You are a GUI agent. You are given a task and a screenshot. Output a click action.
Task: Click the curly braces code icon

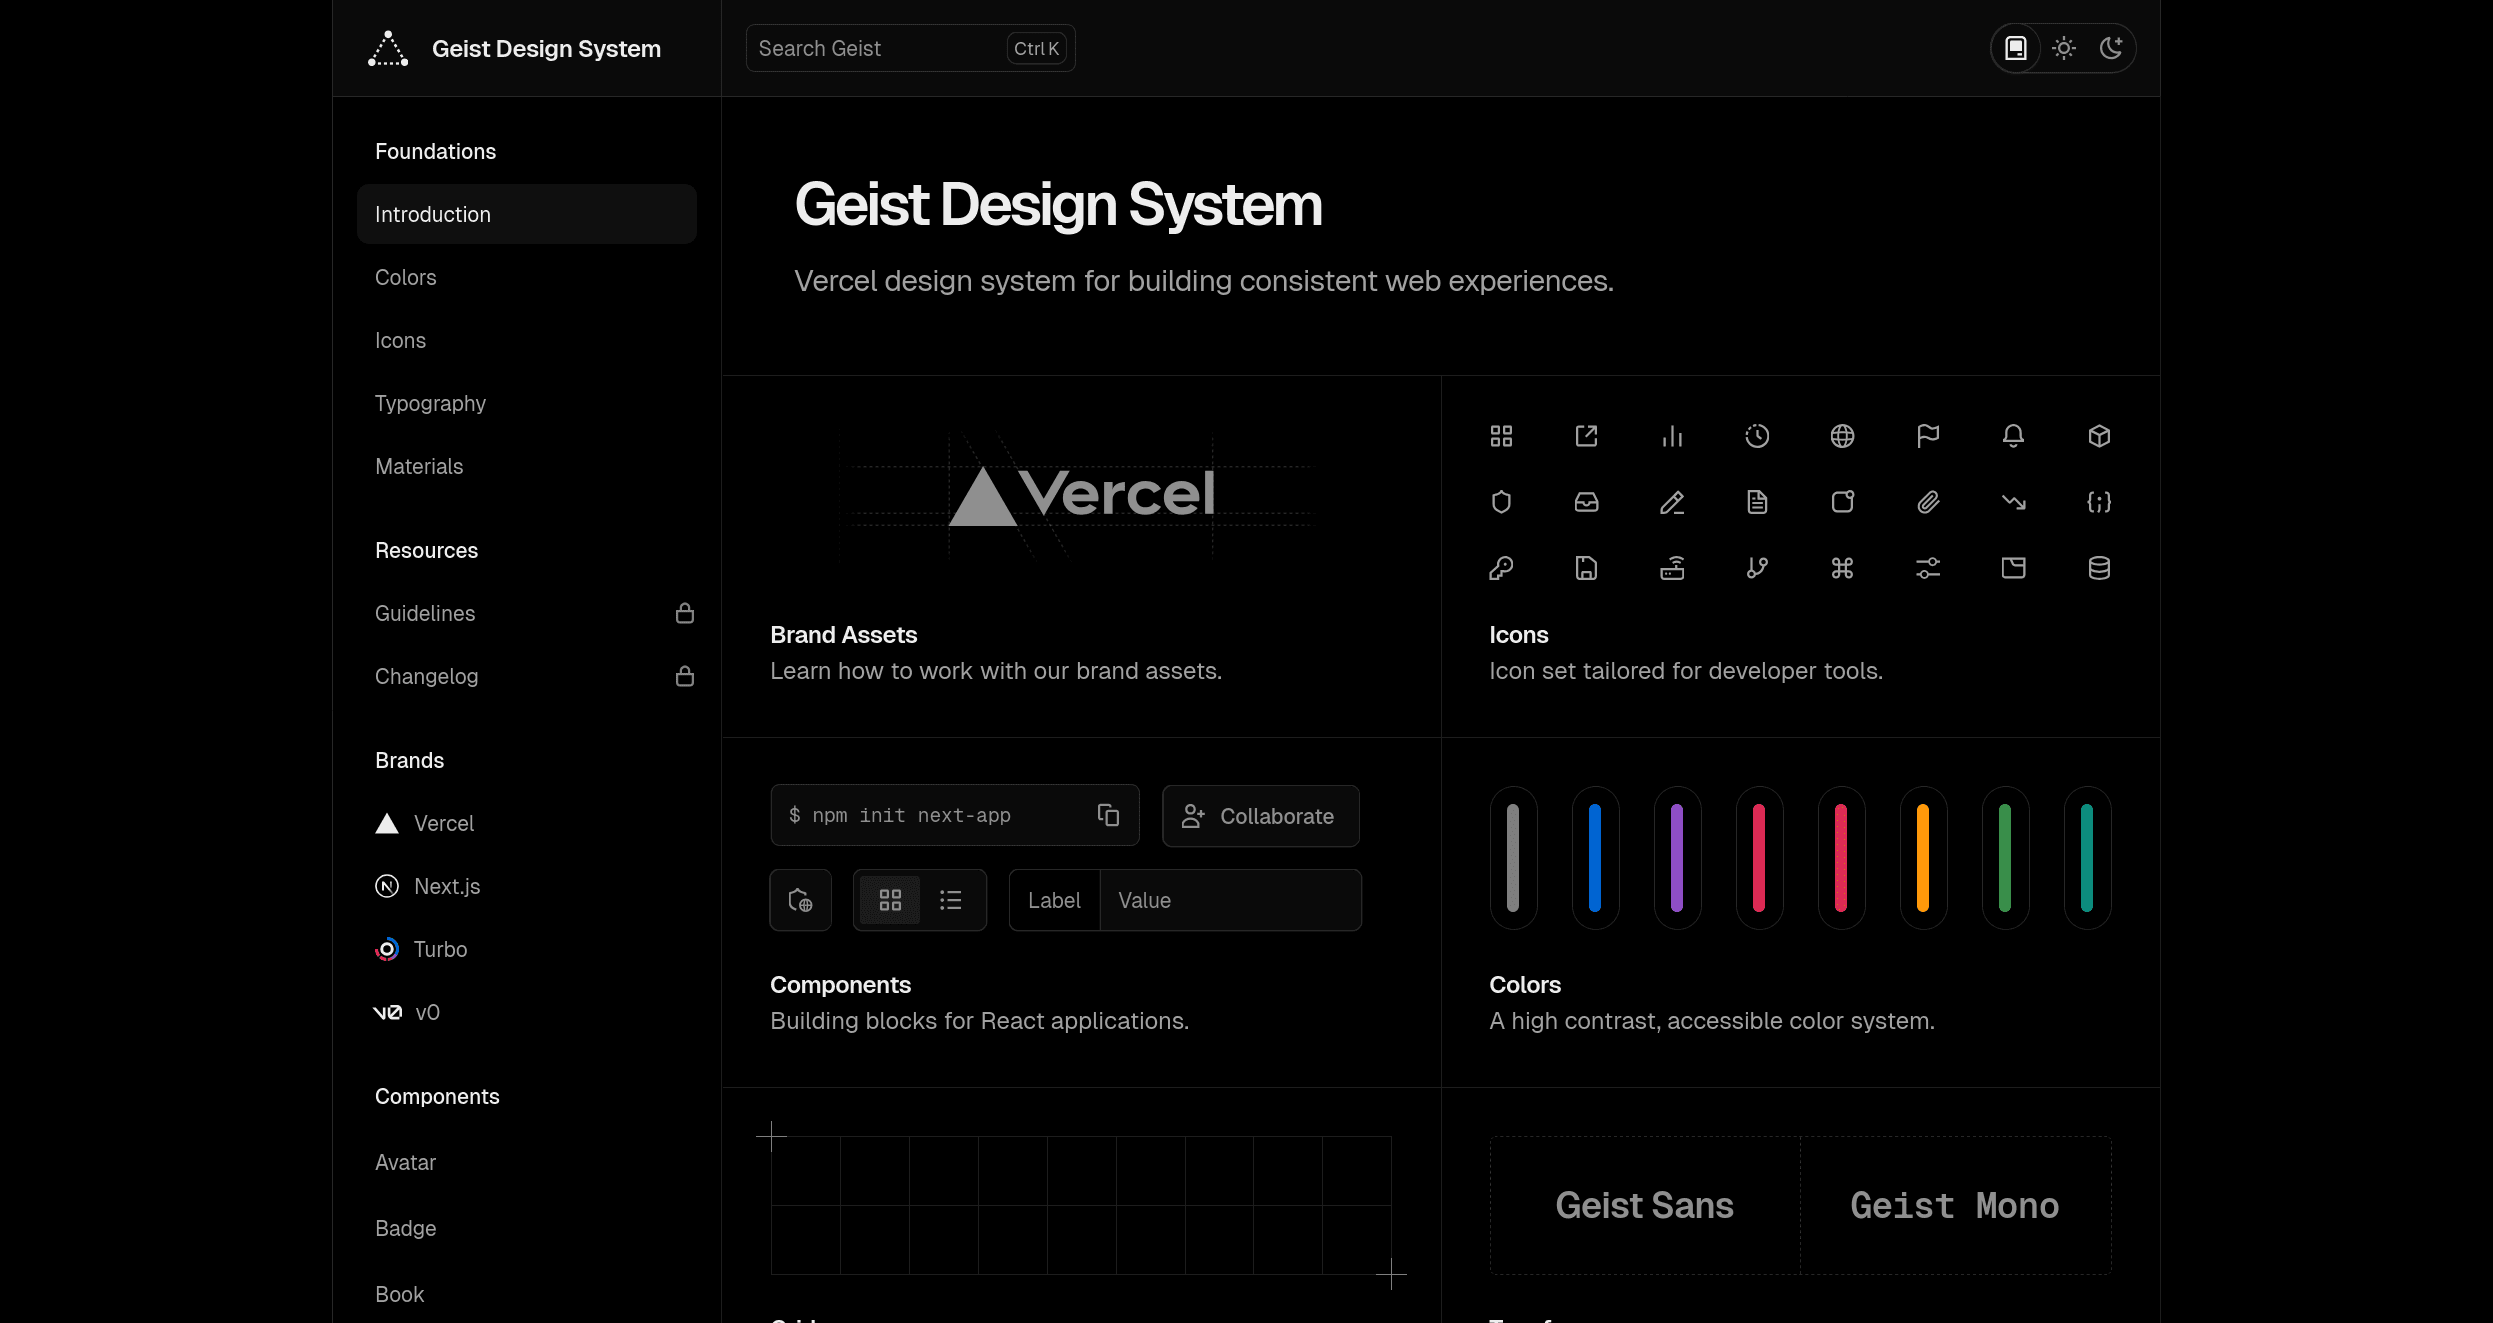click(2099, 502)
